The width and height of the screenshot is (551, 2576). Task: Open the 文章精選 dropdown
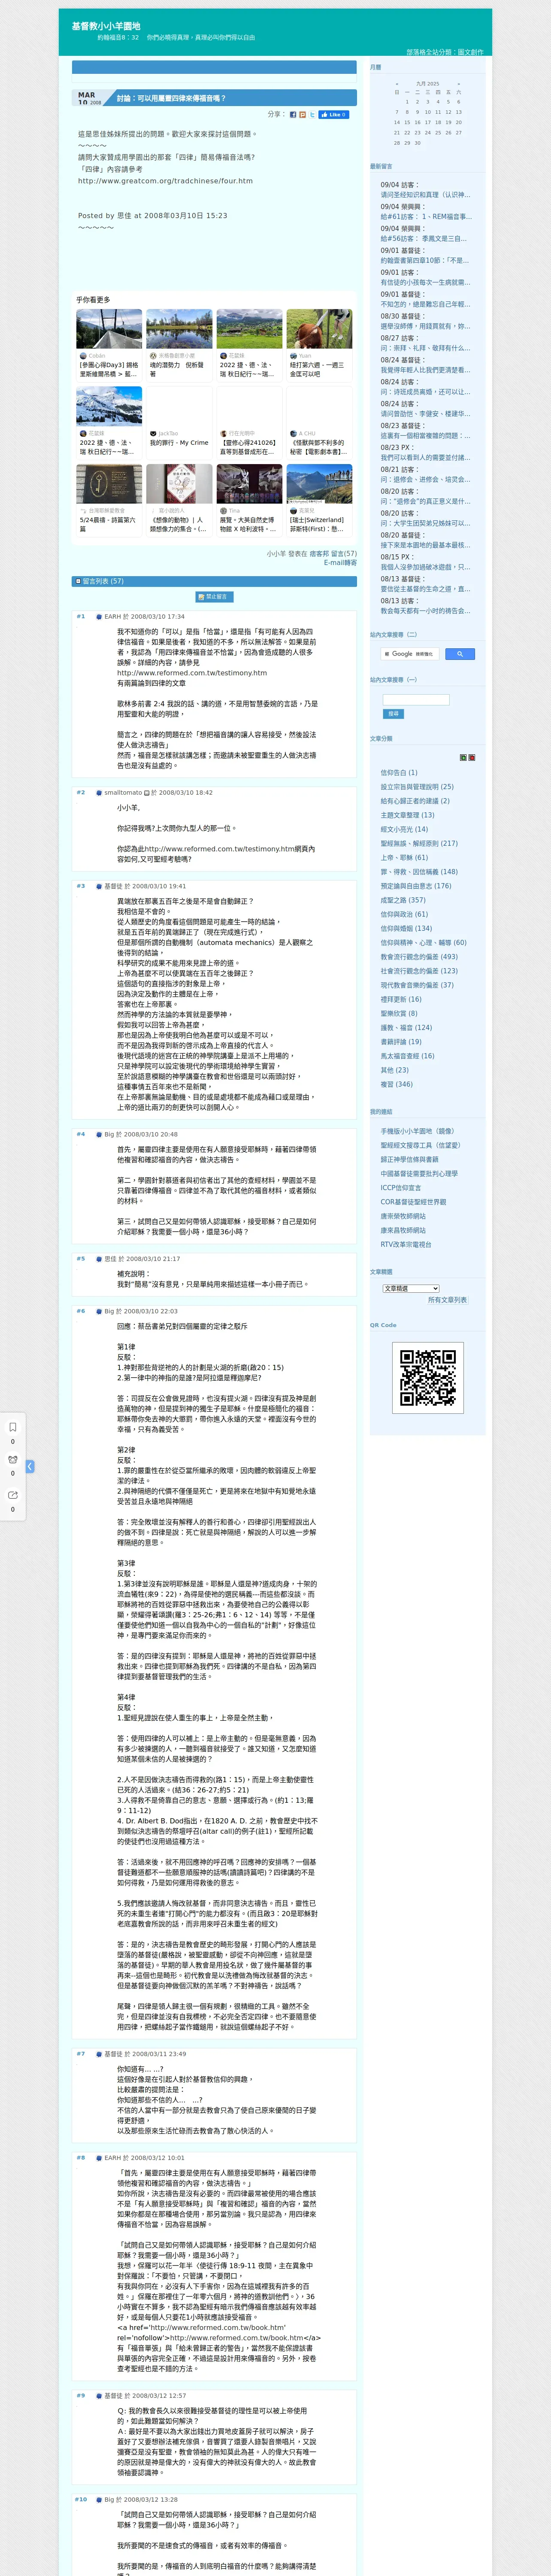pyautogui.click(x=411, y=1288)
